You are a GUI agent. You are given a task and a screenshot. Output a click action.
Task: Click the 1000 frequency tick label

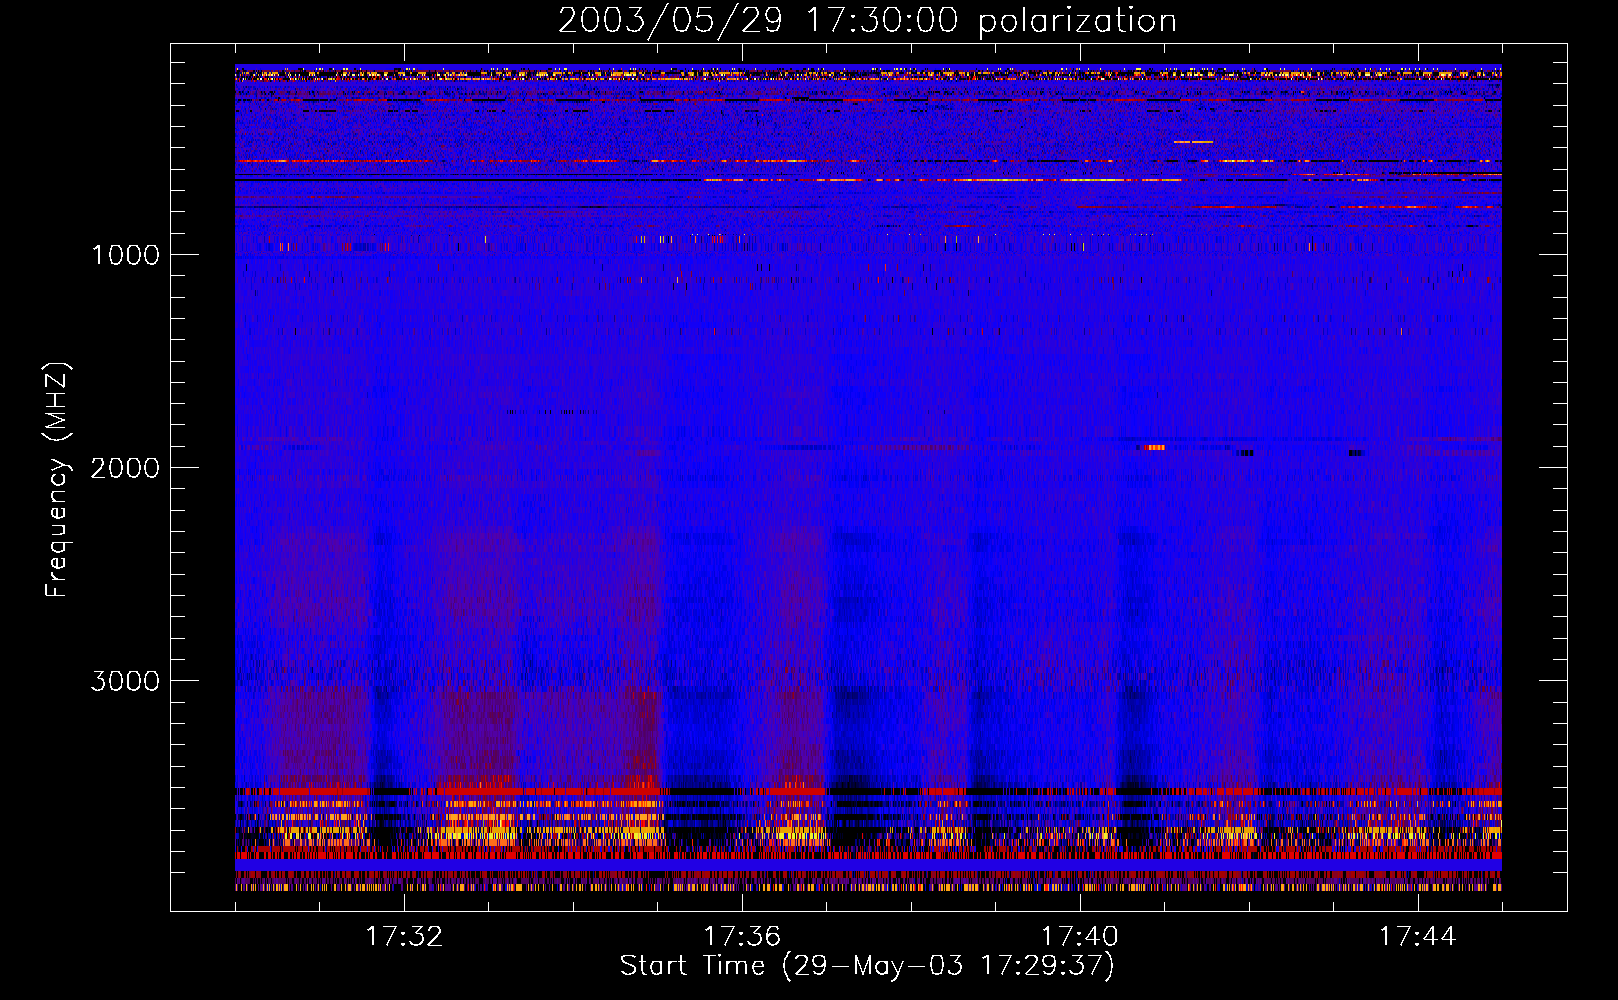(x=125, y=255)
